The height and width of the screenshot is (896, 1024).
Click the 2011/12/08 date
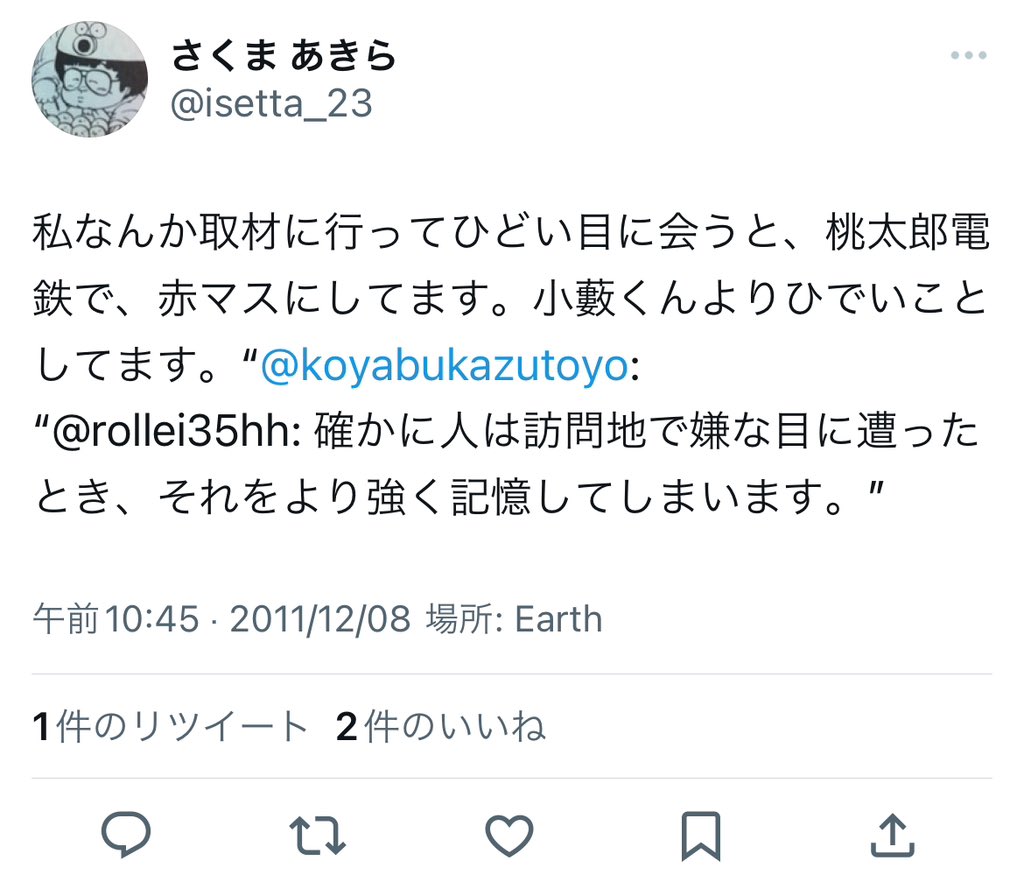320,618
